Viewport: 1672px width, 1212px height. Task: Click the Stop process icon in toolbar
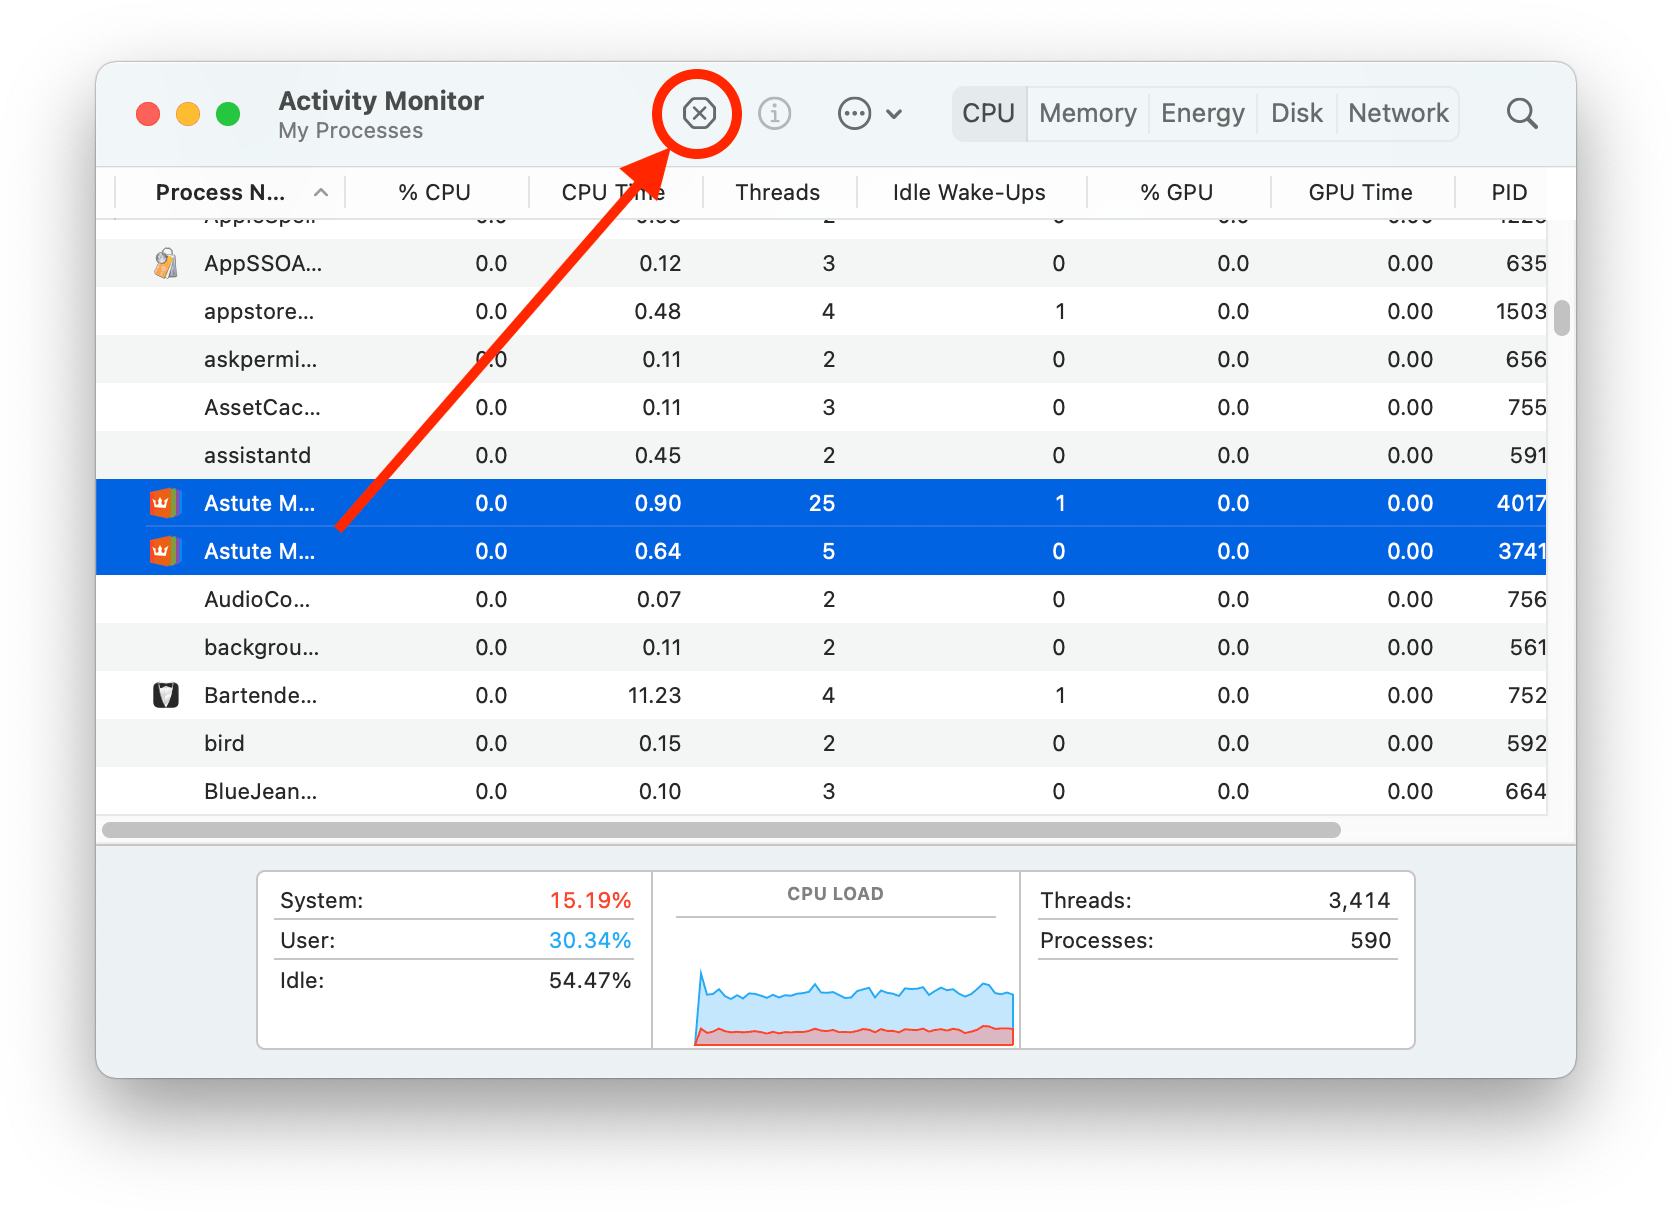coord(699,114)
